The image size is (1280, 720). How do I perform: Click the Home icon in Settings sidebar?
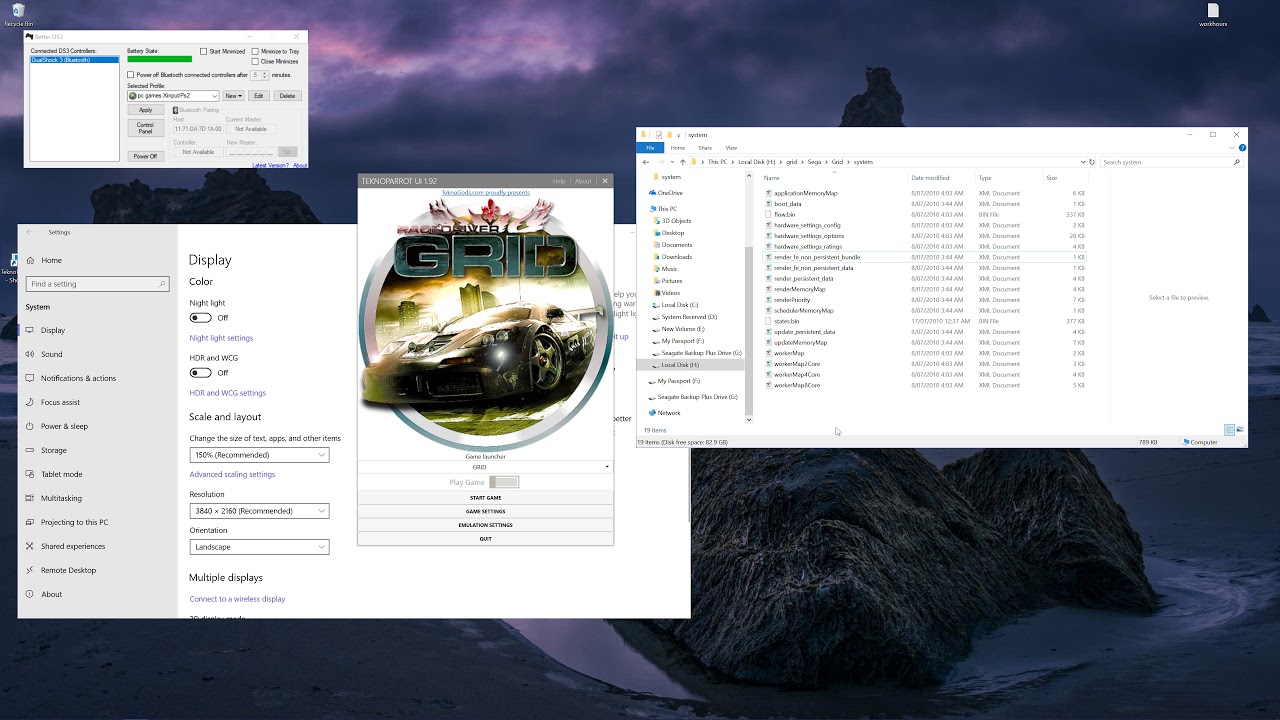click(x=30, y=260)
